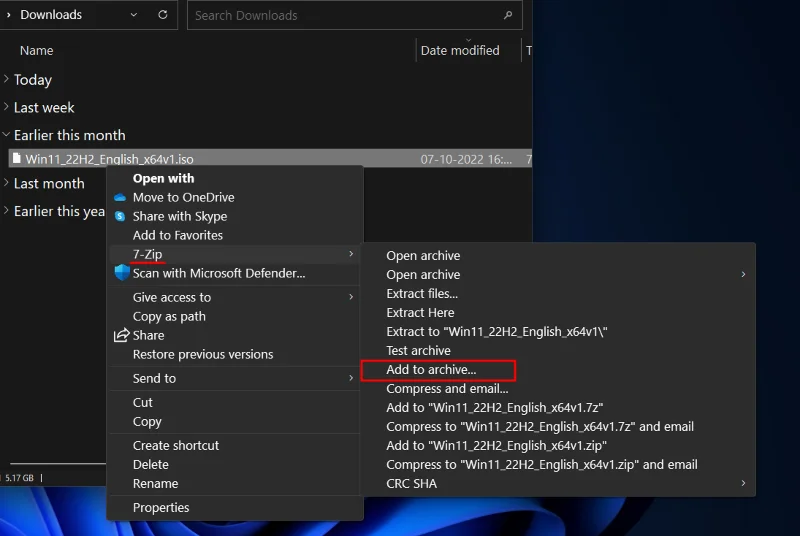Click the OneDrive cloud icon
Viewport: 800px width, 536px height.
(120, 197)
